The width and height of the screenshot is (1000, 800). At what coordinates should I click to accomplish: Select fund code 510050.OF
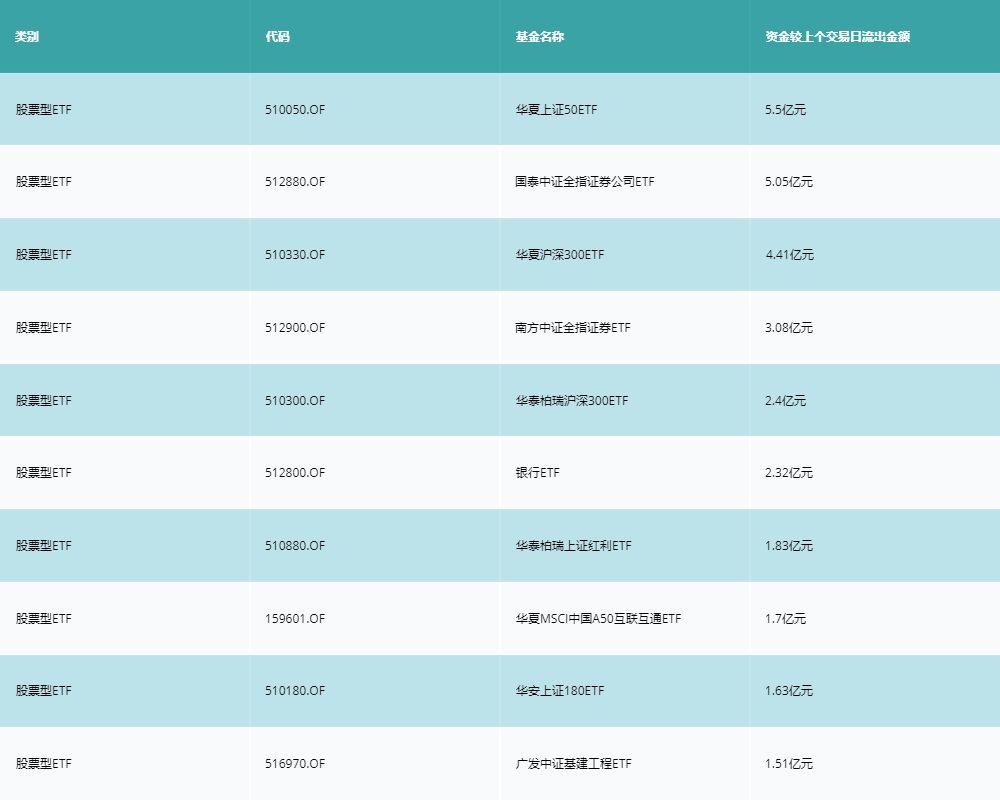[x=295, y=109]
